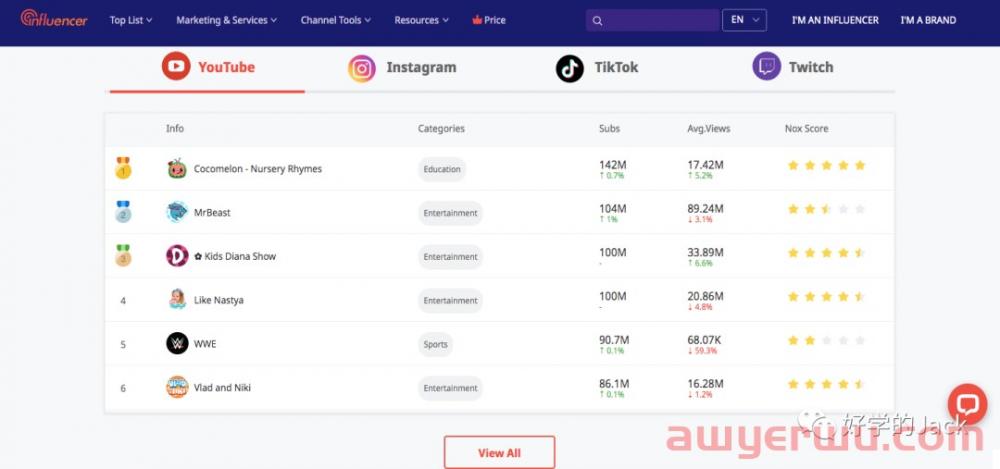This screenshot has width=1000, height=469.
Task: Click the Info column header
Action: (x=175, y=128)
